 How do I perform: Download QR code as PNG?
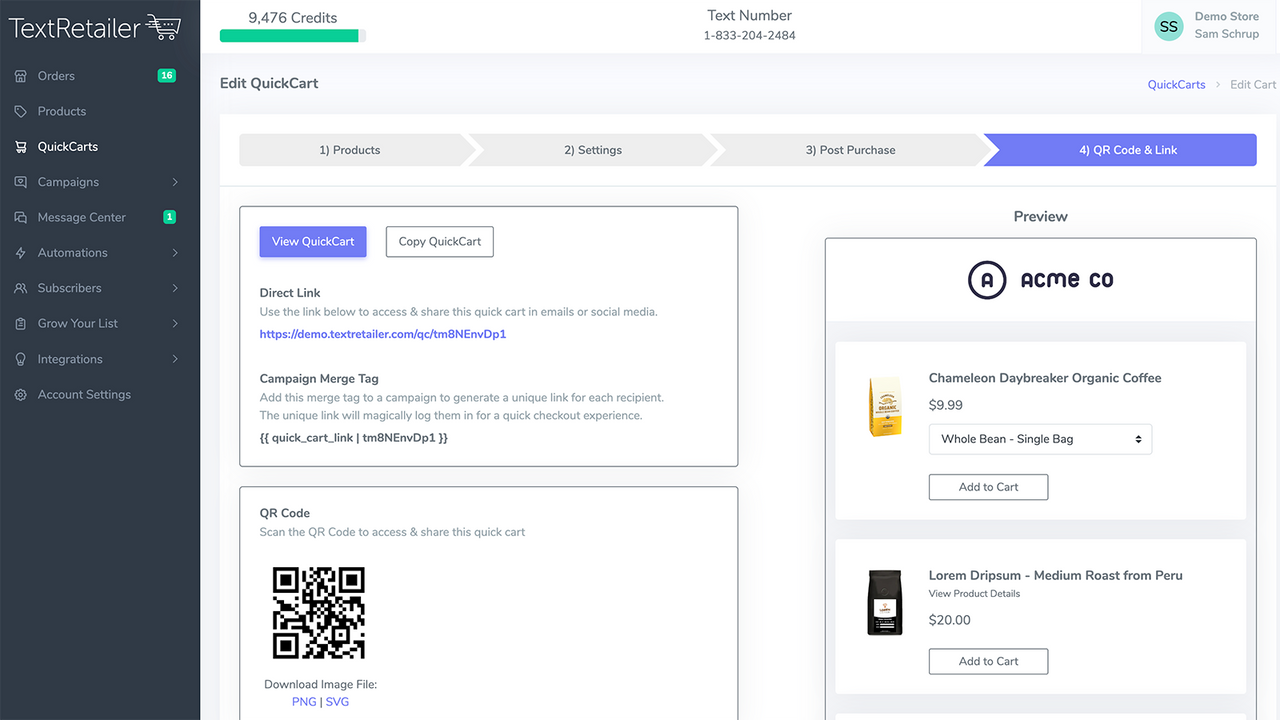pyautogui.click(x=304, y=702)
